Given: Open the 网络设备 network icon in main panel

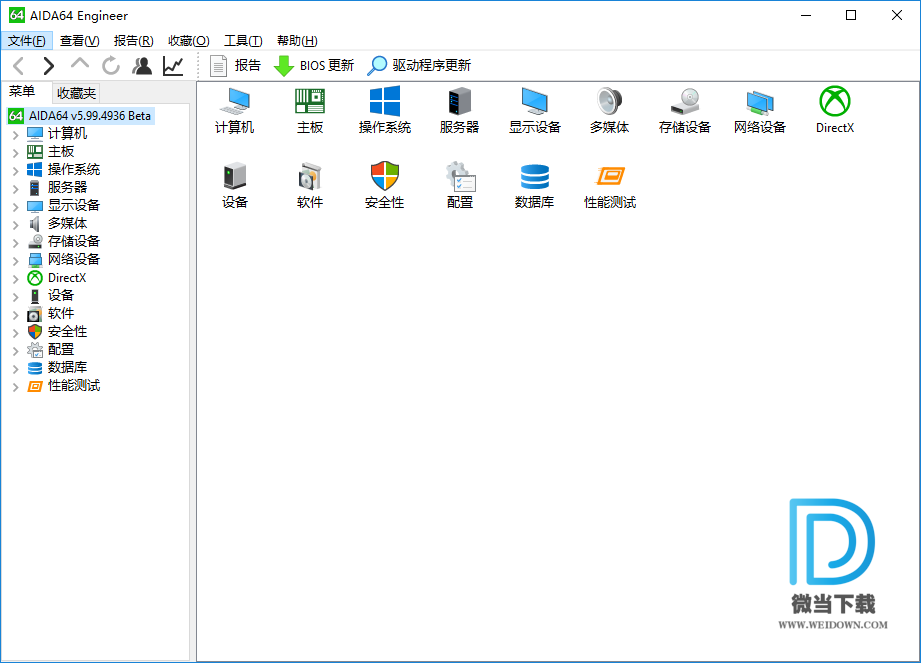Looking at the screenshot, I should (x=759, y=110).
